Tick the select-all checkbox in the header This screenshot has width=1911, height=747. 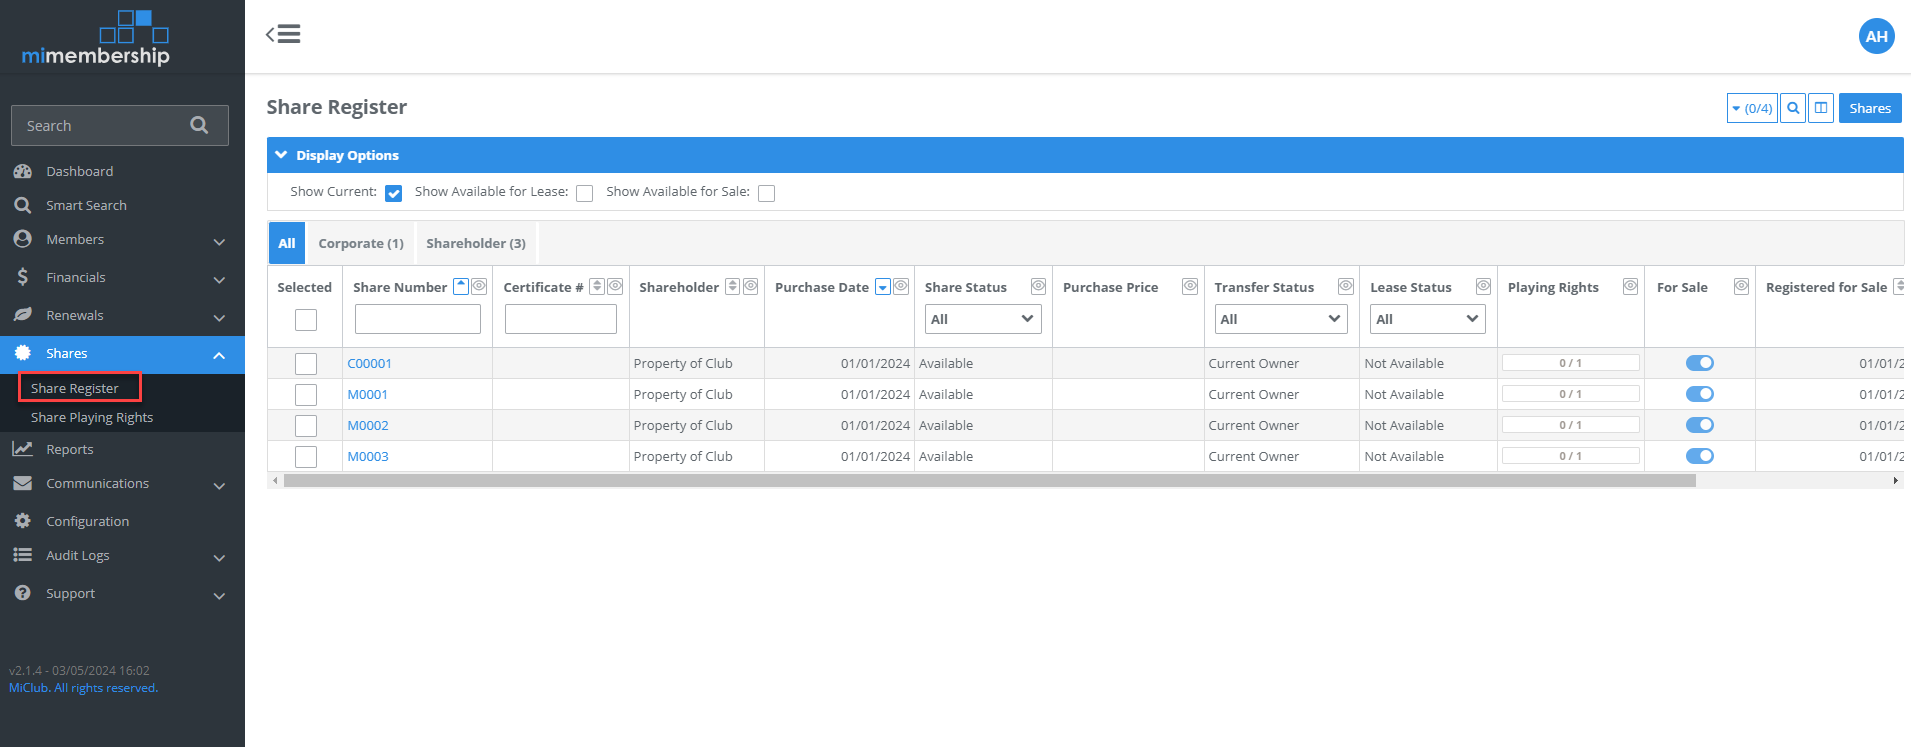[x=306, y=319]
